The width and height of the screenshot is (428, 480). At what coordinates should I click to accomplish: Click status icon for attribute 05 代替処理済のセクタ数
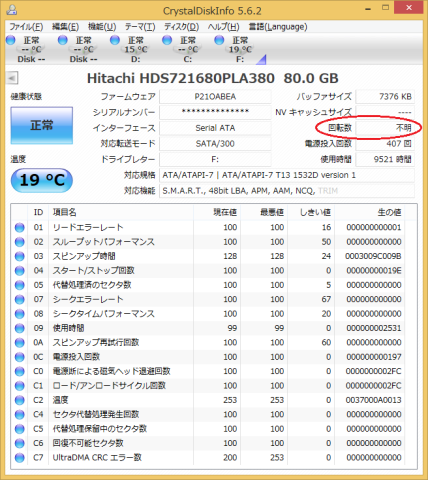tap(20, 285)
